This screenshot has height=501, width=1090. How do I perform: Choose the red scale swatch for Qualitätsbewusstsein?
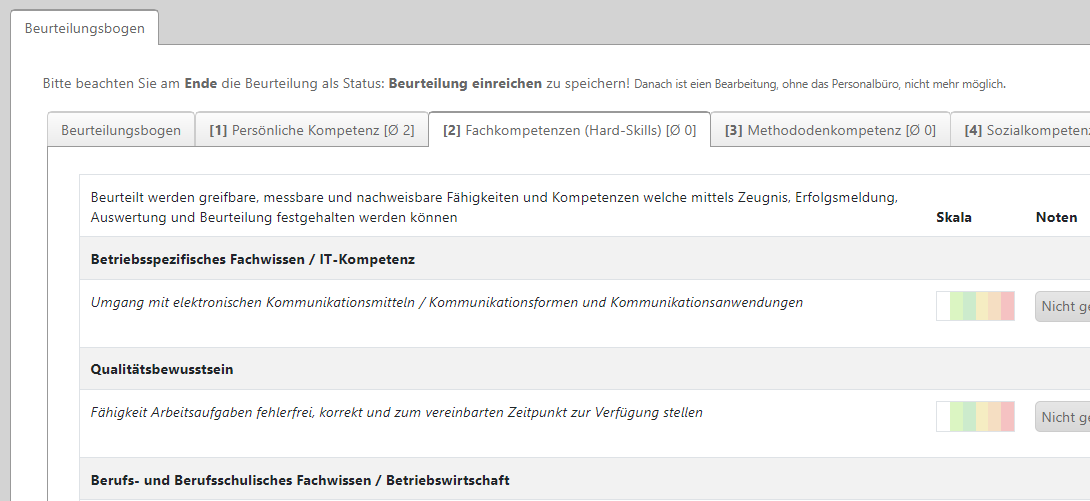click(1008, 416)
